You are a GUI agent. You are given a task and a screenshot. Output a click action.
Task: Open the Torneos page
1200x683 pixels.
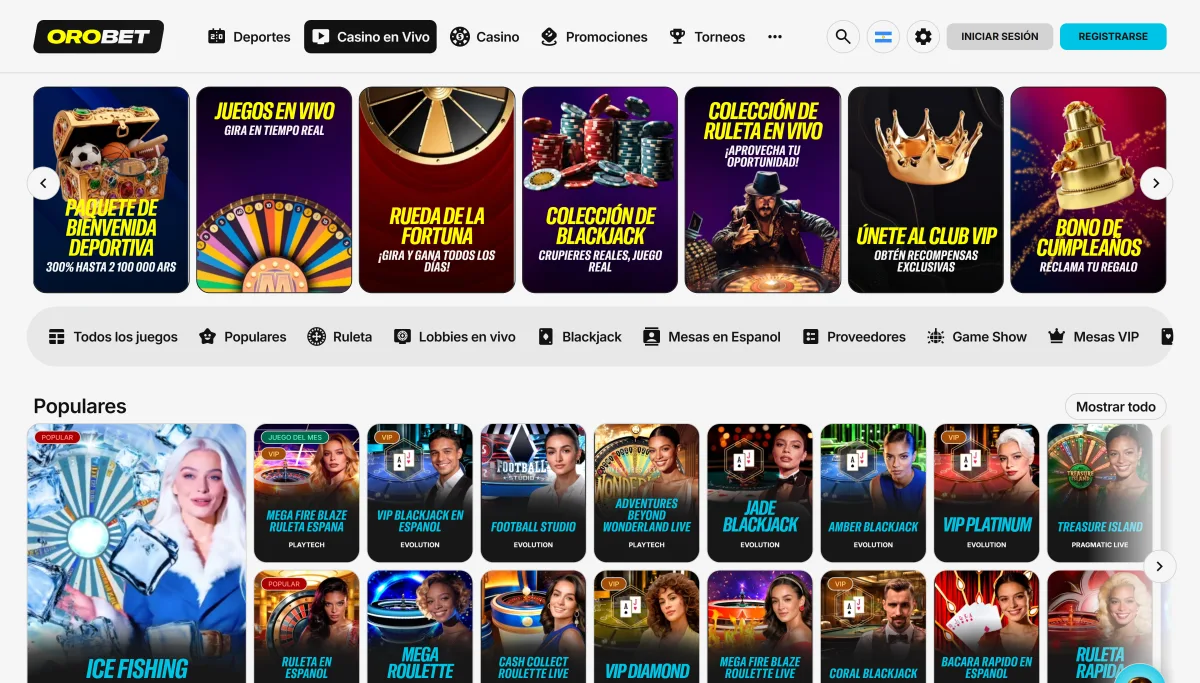707,37
